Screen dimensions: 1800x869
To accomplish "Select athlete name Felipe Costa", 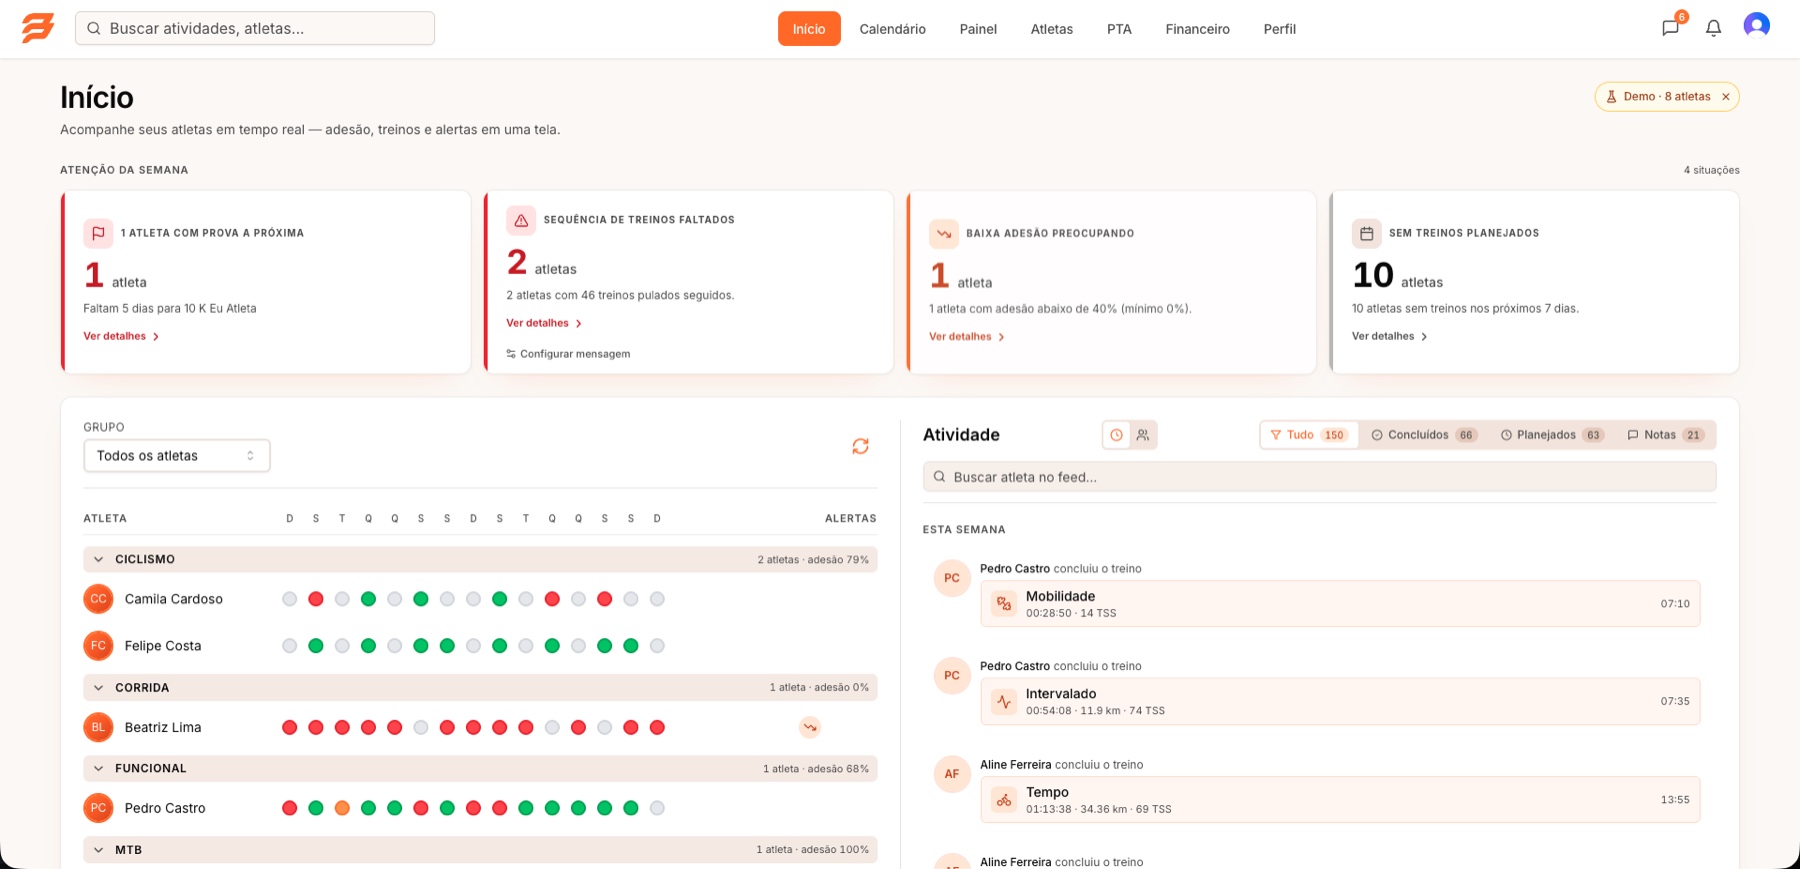I will click(163, 646).
